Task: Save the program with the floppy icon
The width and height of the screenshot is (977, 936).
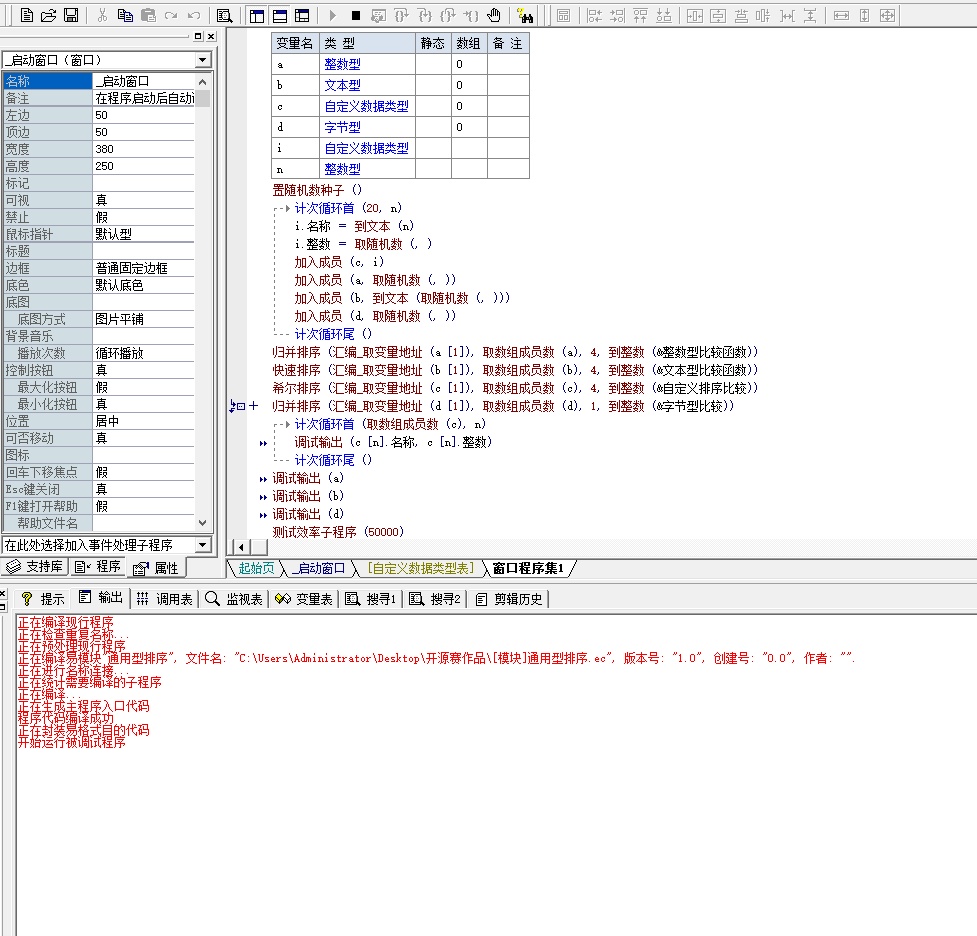Action: (72, 15)
